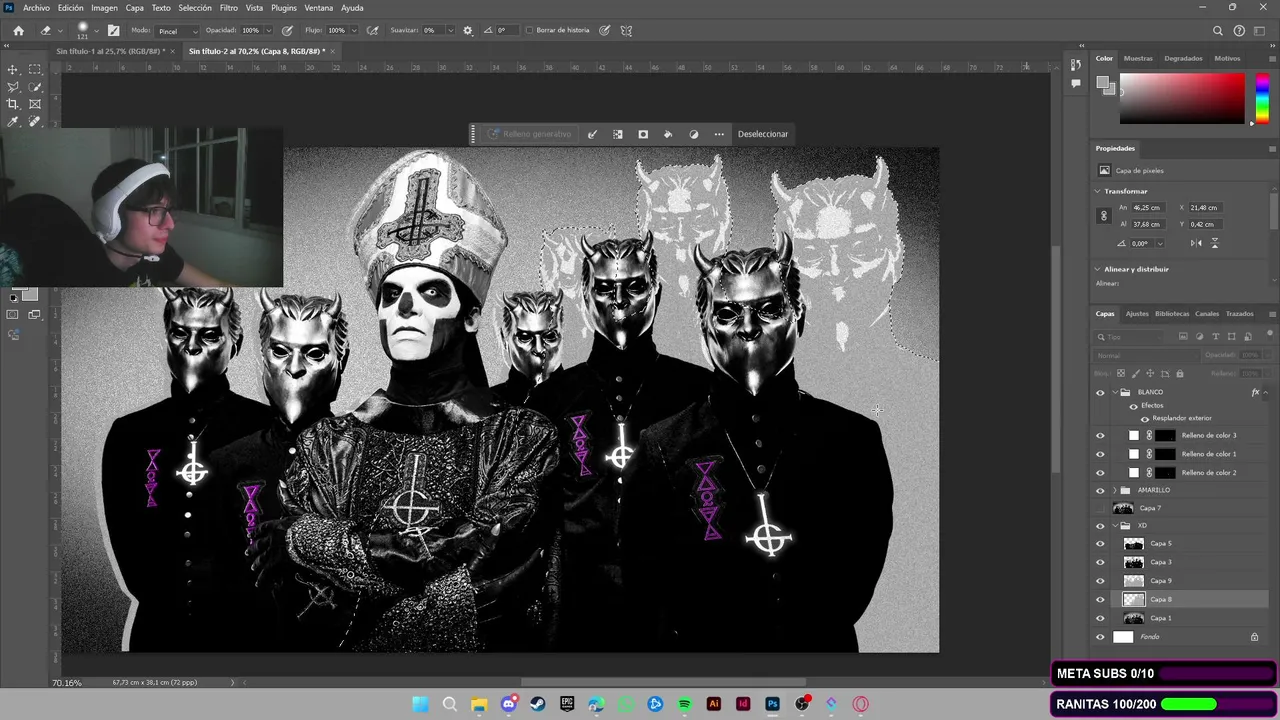Viewport: 1280px width, 720px height.
Task: Expand the AMARILLO group
Action: [x=1115, y=490]
